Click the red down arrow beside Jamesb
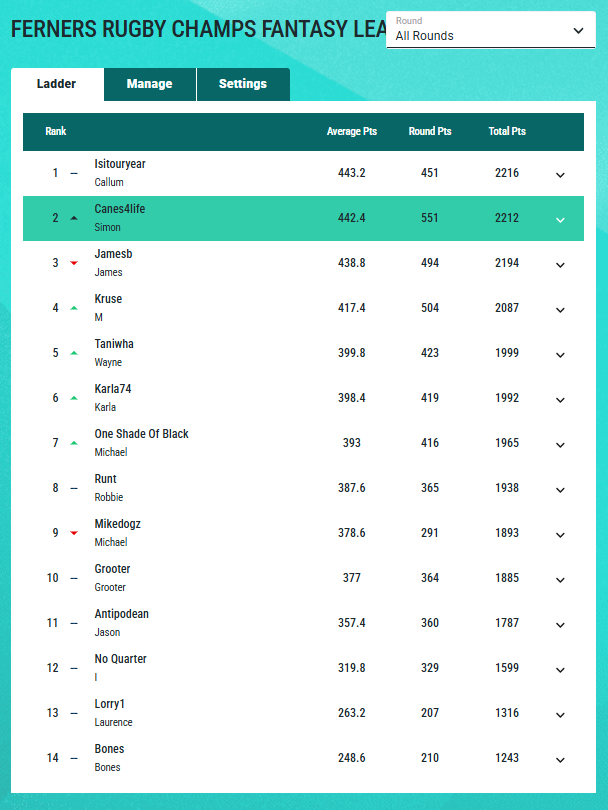Viewport: 608px width, 810px height. (x=74, y=263)
